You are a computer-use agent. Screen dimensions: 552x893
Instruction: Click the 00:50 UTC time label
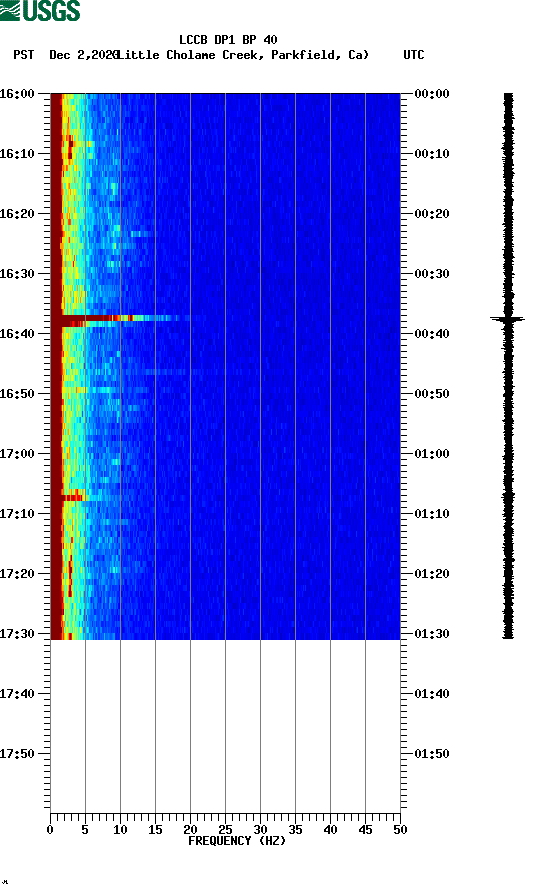(x=432, y=394)
